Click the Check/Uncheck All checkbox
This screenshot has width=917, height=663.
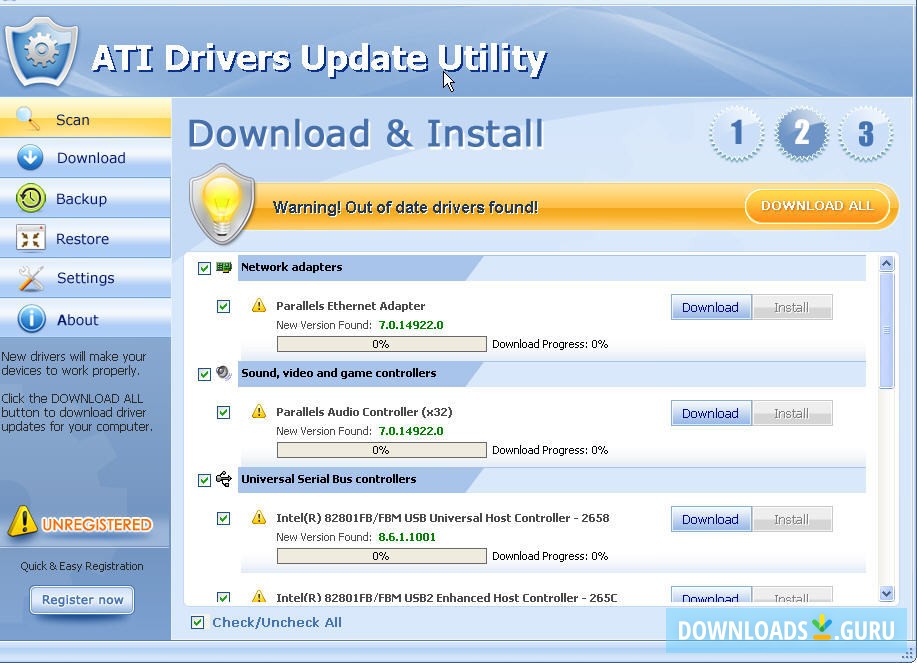point(196,622)
